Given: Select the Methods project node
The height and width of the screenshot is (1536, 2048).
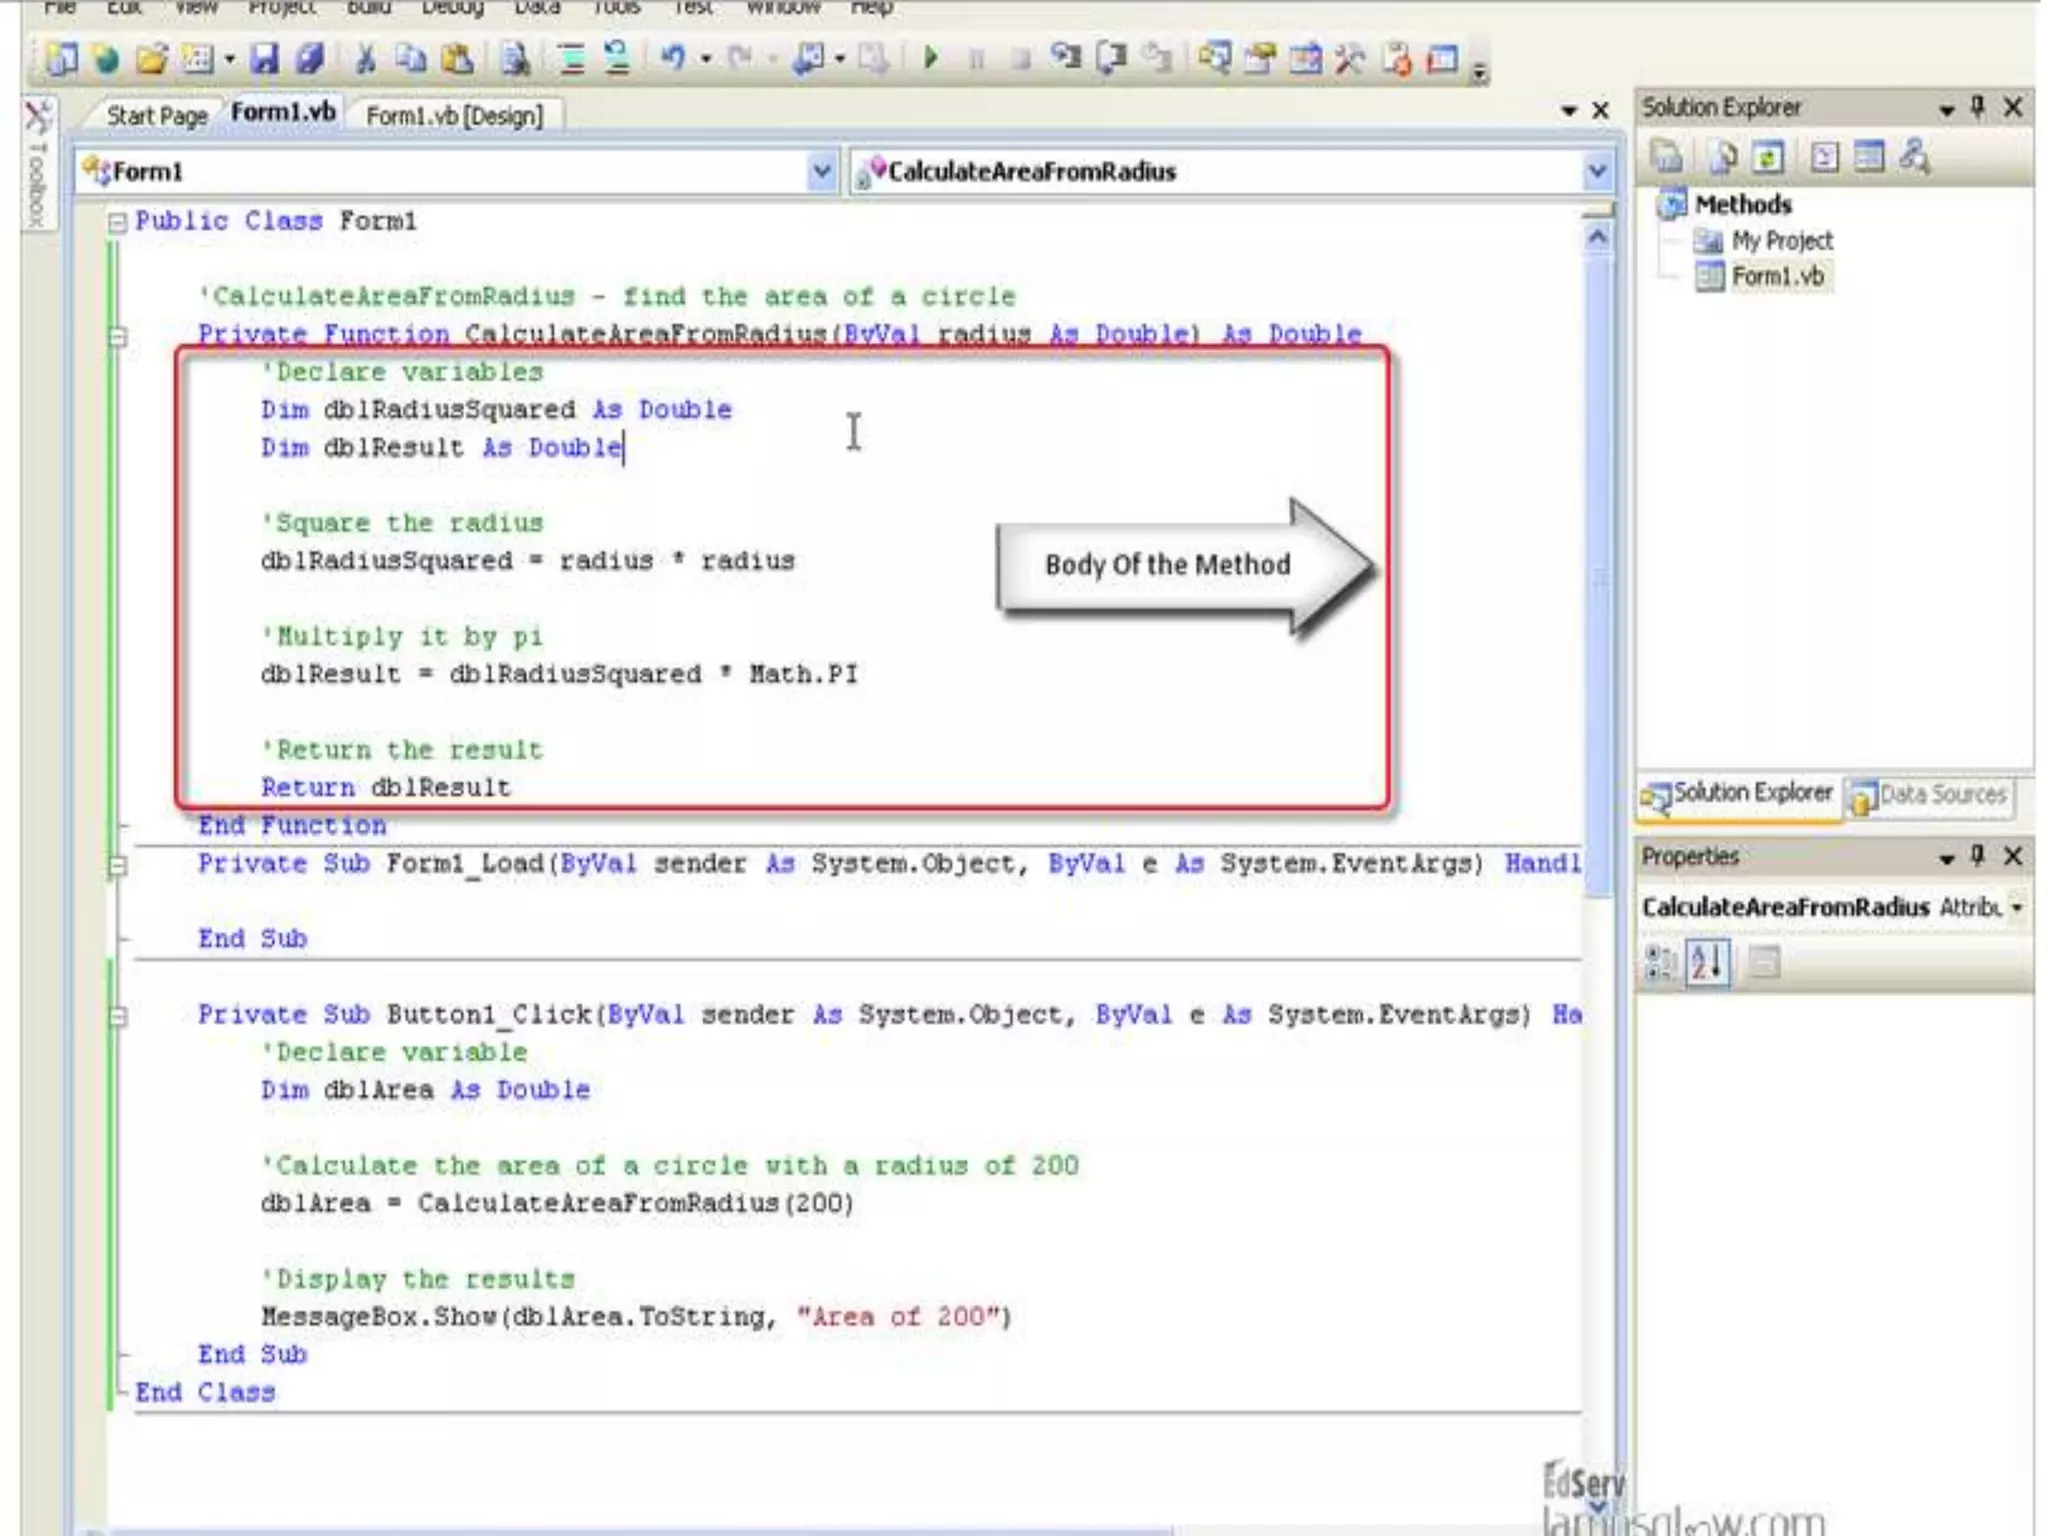Looking at the screenshot, I should click(x=1742, y=205).
